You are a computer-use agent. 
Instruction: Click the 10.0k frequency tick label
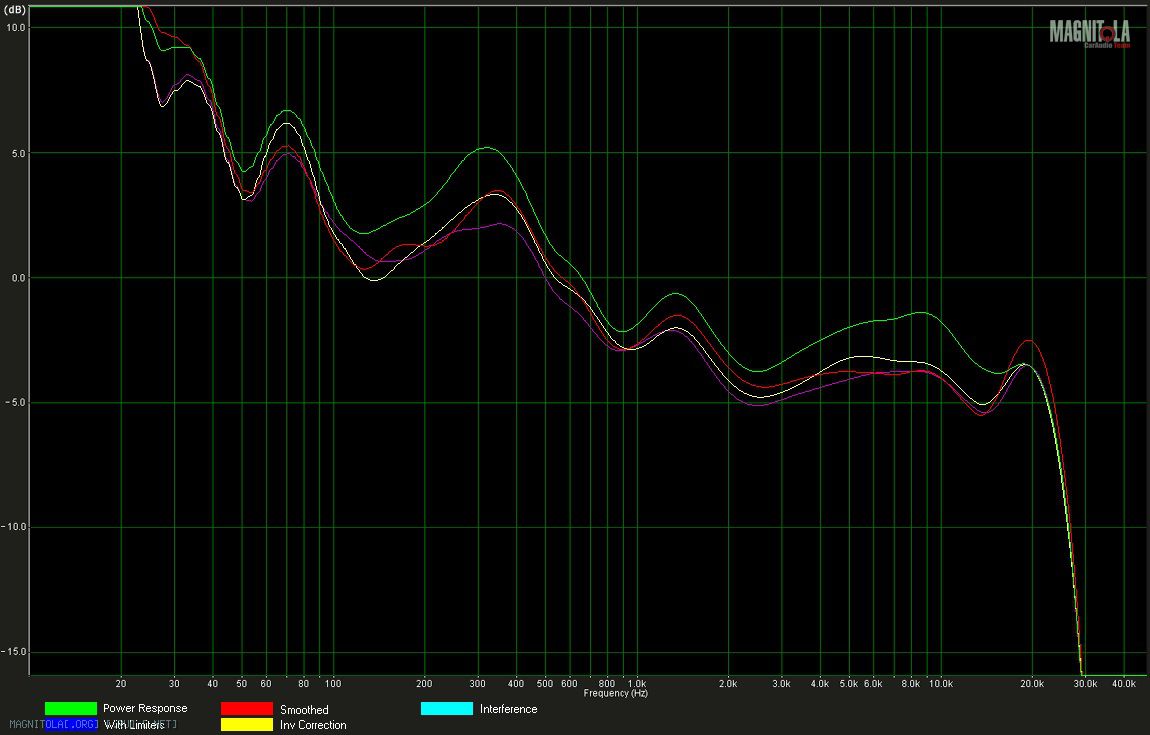point(941,683)
